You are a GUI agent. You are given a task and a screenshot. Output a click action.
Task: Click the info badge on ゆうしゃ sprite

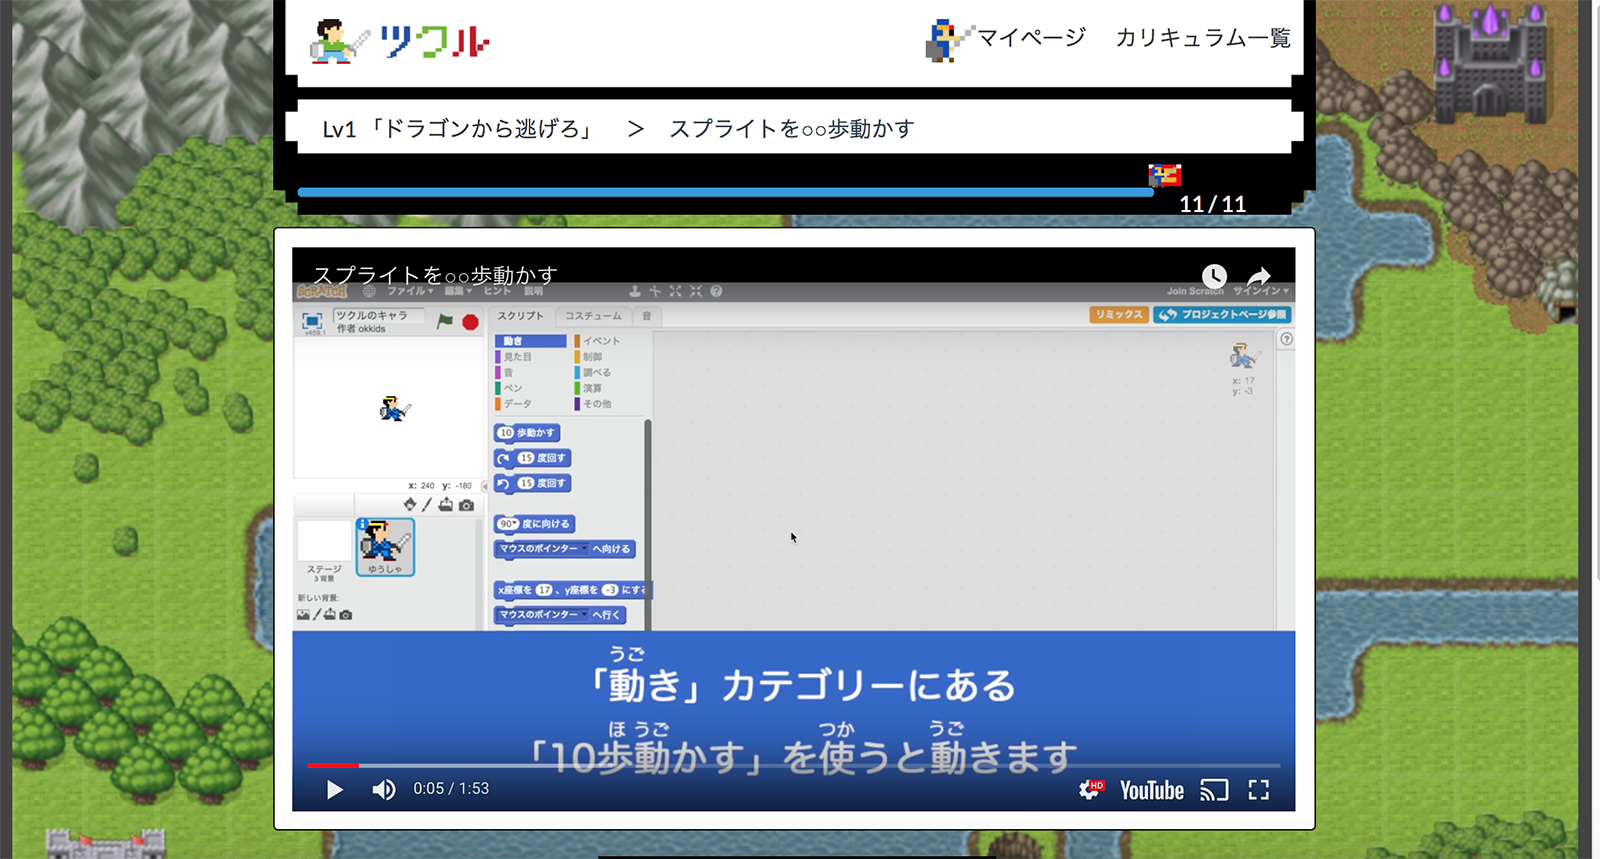click(x=363, y=524)
